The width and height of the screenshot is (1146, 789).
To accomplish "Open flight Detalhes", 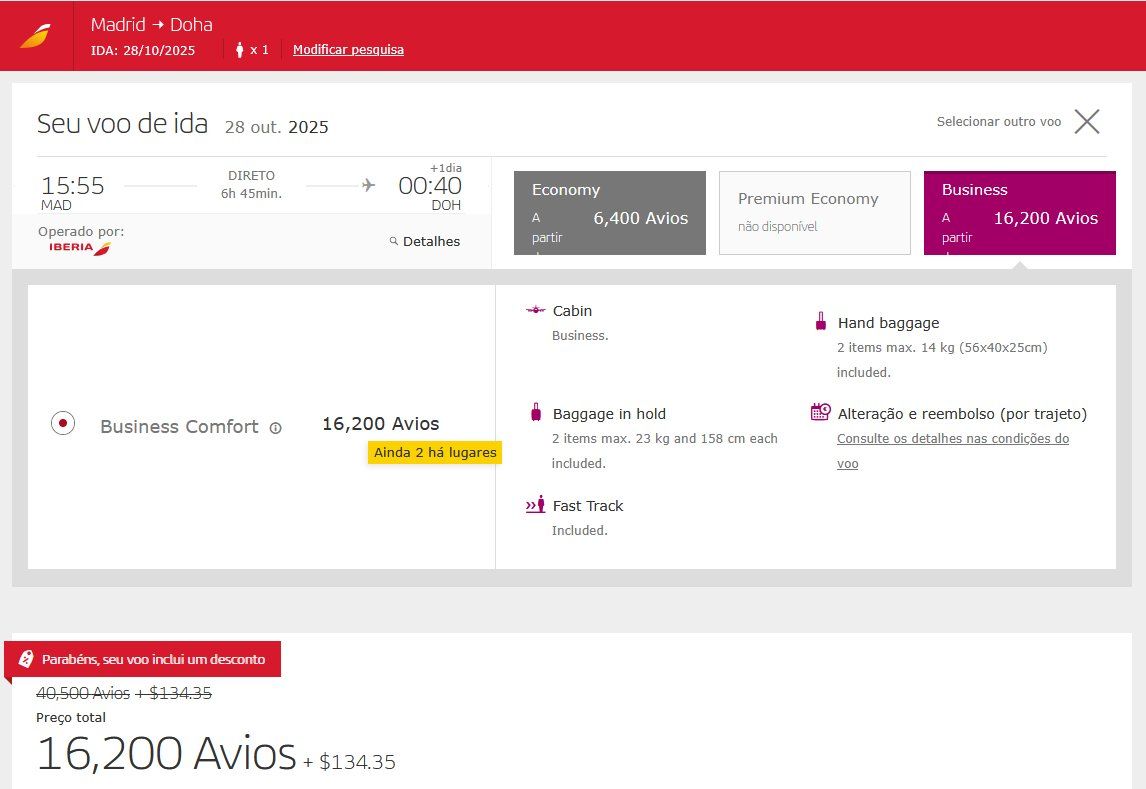I will 431,241.
